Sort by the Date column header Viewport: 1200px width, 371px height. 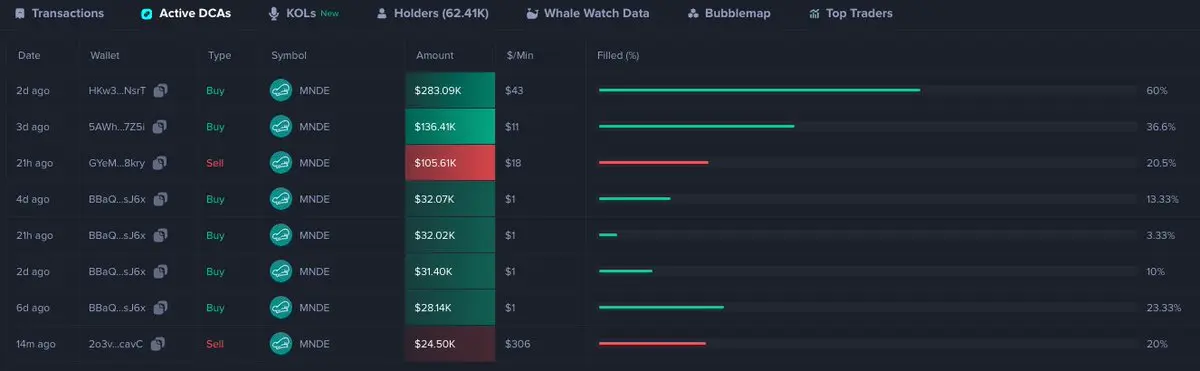click(29, 55)
